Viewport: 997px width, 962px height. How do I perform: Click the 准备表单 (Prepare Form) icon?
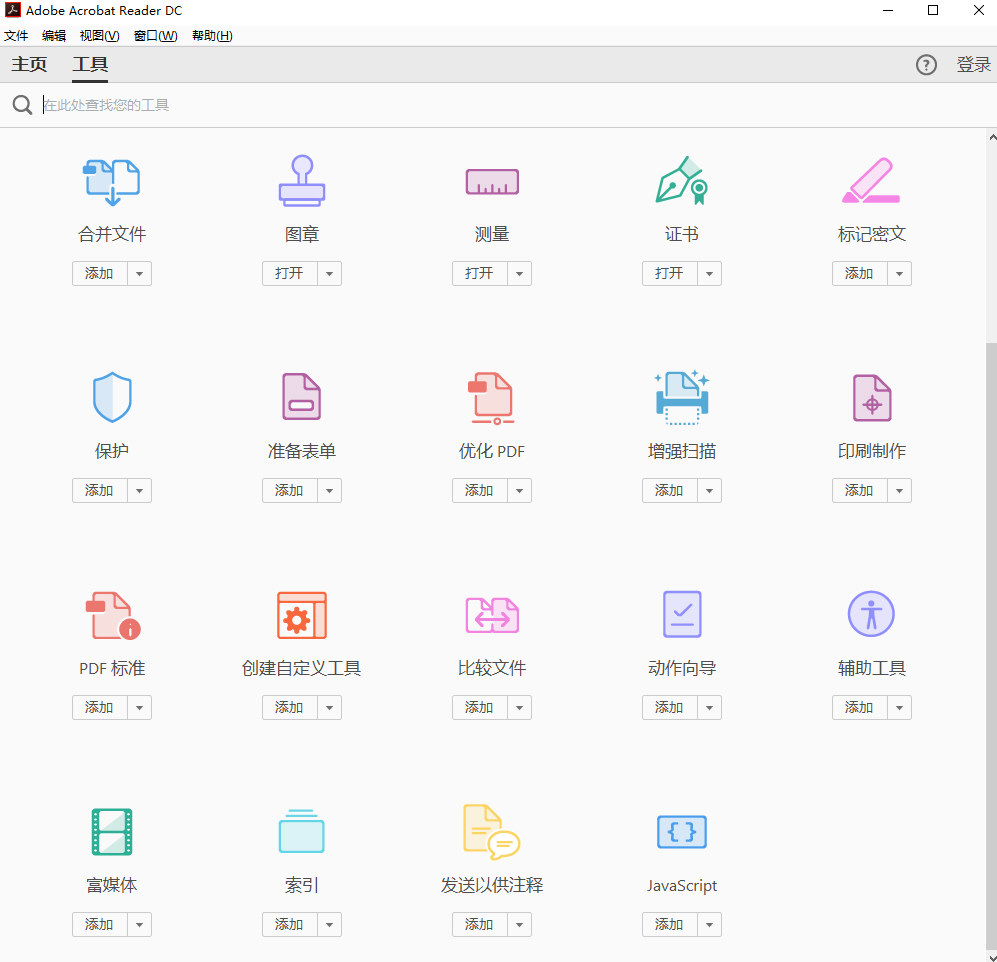tap(302, 397)
